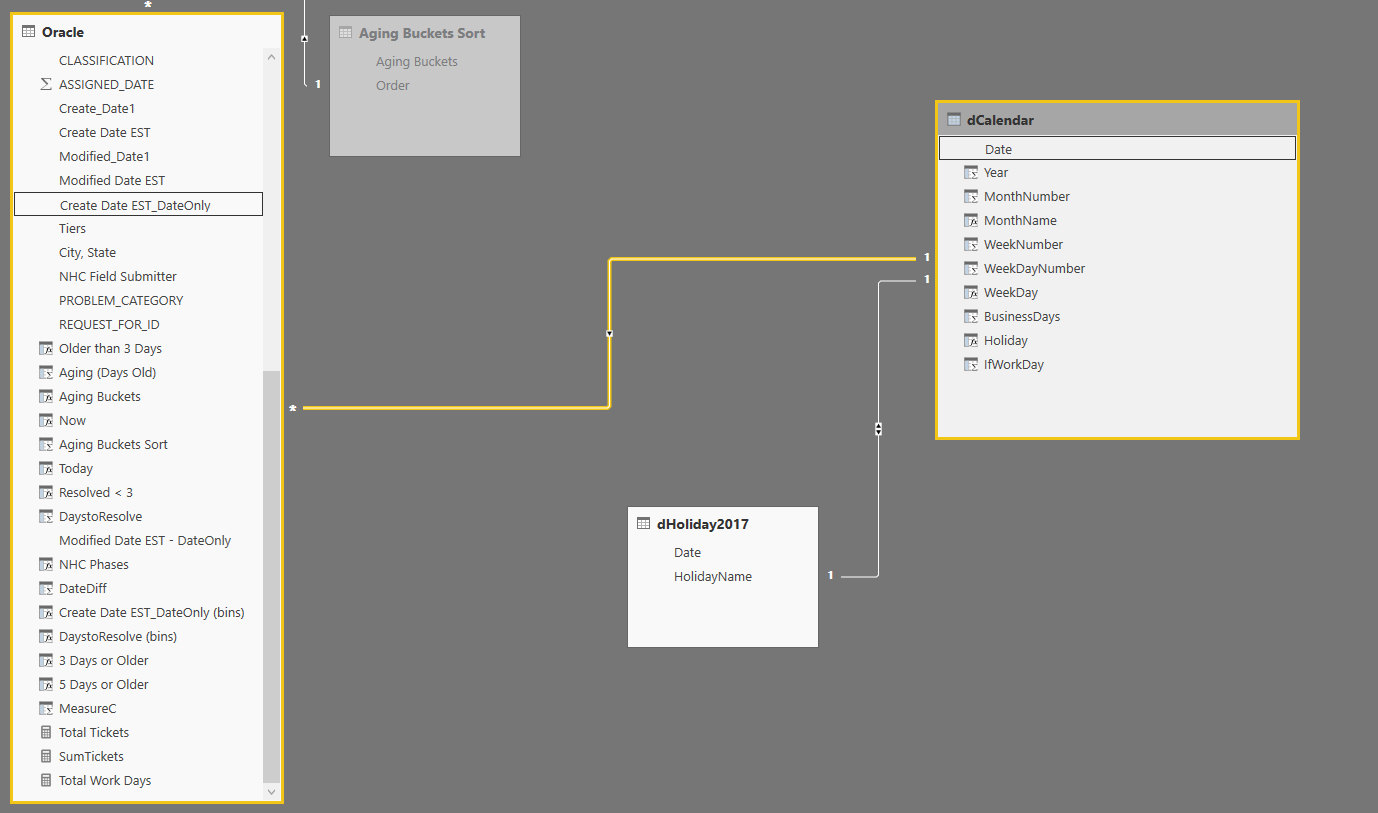Click the Oracle field list scroll-up arrow

coord(271,58)
